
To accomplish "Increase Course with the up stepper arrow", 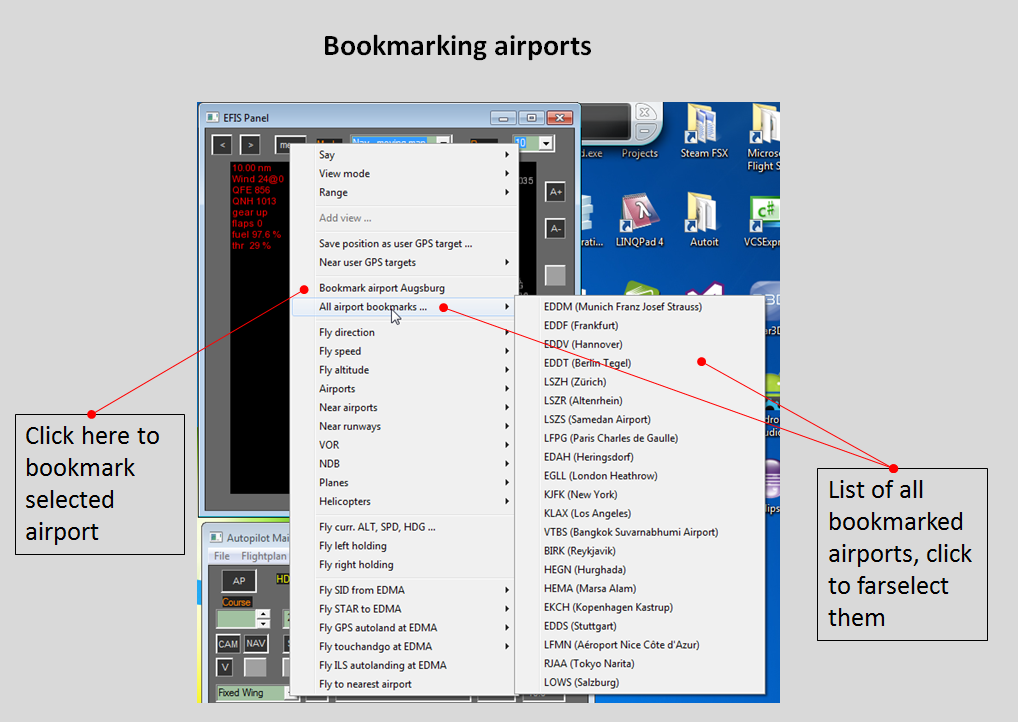I will pos(263,614).
